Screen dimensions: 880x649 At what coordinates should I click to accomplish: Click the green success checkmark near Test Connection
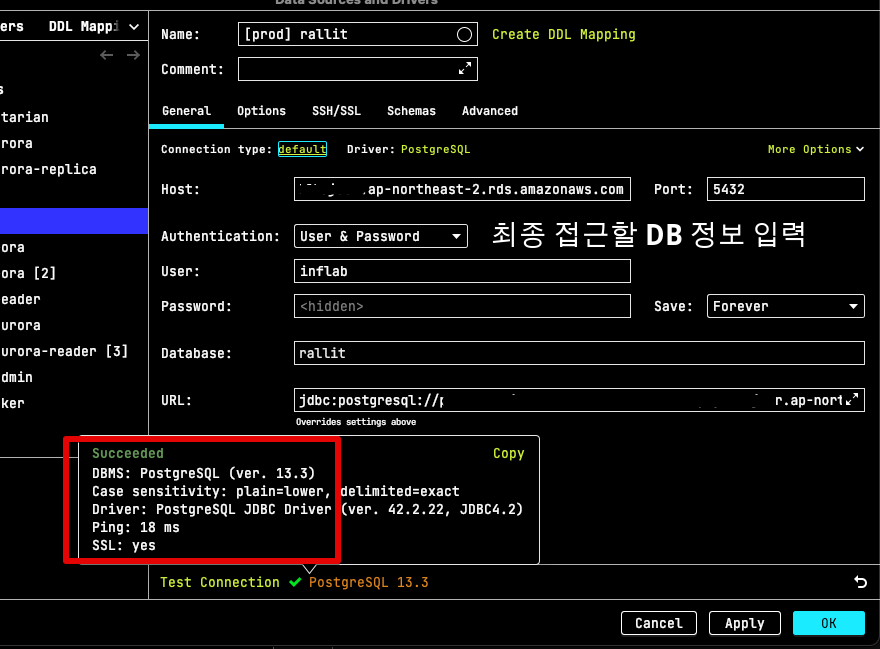[x=295, y=582]
